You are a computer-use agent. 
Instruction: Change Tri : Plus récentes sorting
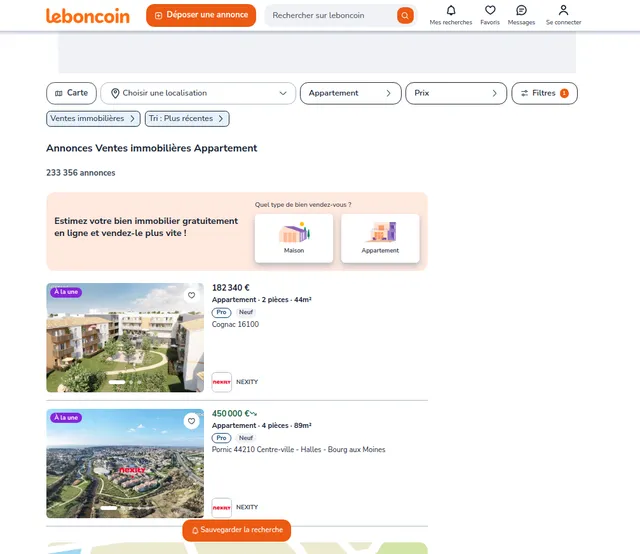click(187, 118)
